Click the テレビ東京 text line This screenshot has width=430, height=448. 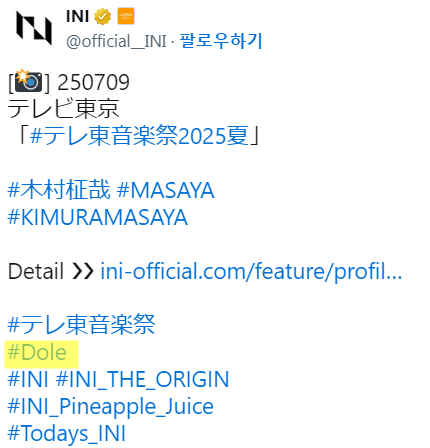(63, 109)
